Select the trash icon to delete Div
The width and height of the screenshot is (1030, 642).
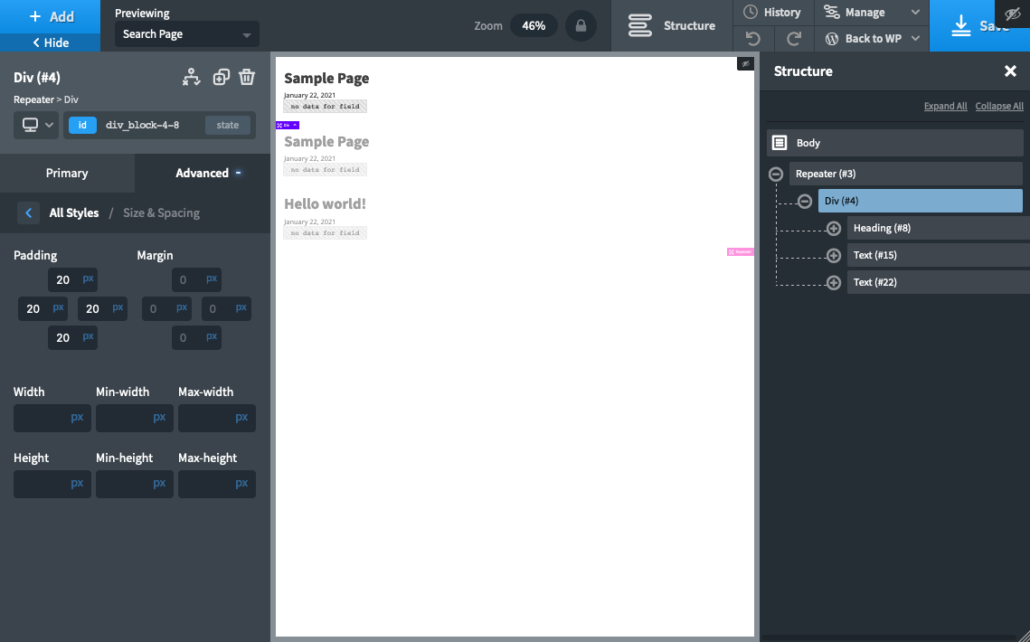pyautogui.click(x=247, y=76)
